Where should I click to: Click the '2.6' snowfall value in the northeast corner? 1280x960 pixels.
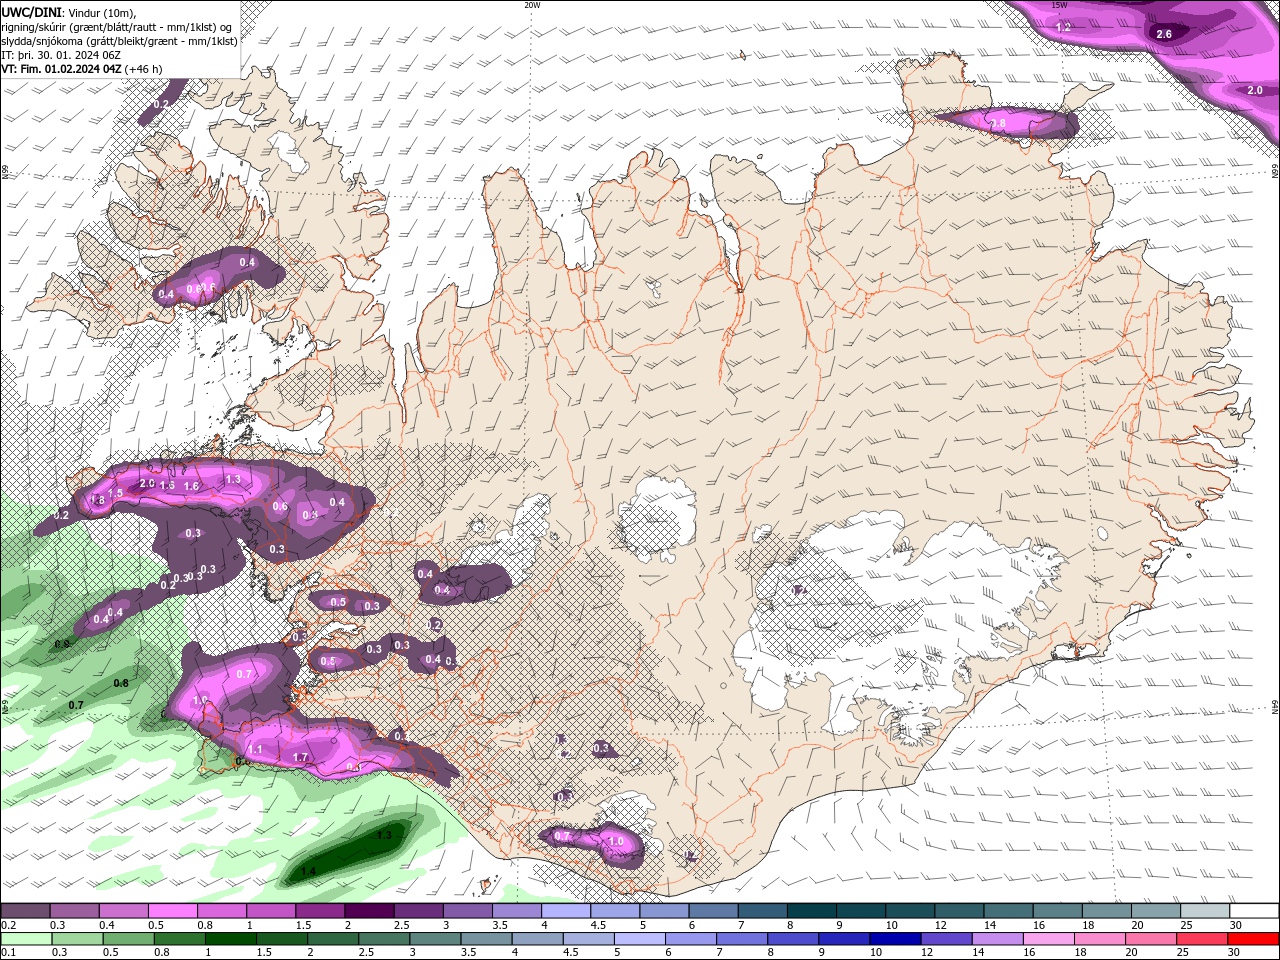pos(1164,34)
